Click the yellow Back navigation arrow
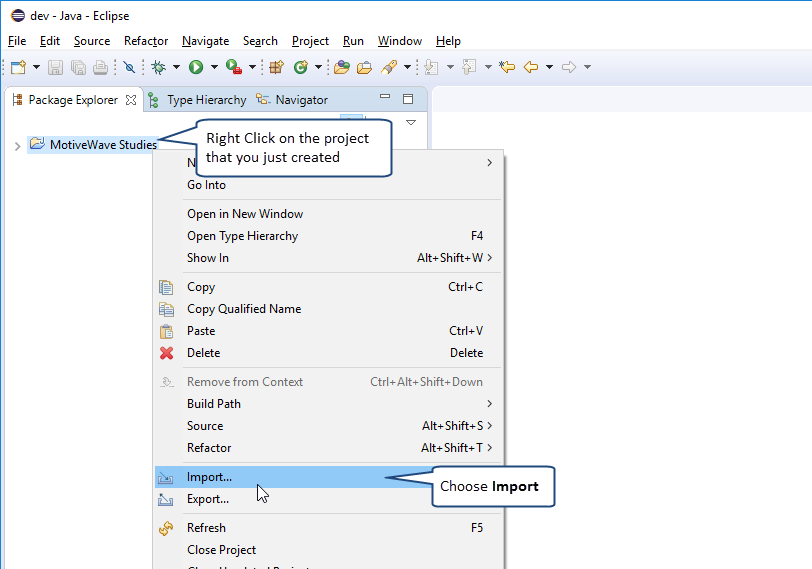 click(530, 67)
